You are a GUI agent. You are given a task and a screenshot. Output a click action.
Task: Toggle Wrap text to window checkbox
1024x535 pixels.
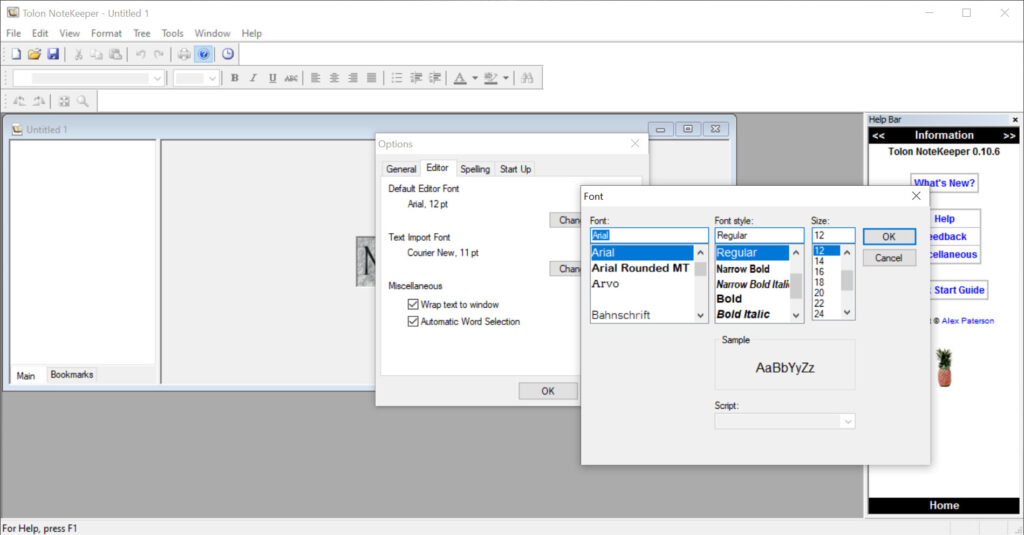pyautogui.click(x=413, y=304)
